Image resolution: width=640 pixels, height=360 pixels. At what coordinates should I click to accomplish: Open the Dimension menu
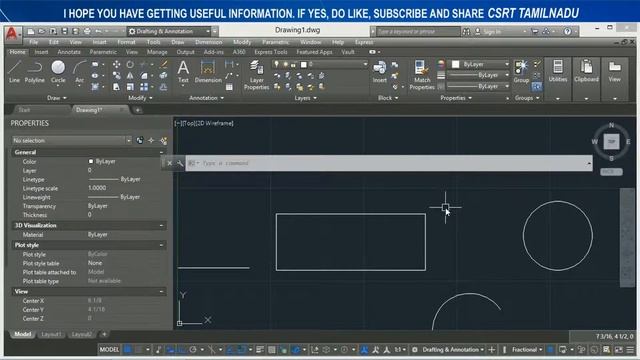click(209, 42)
